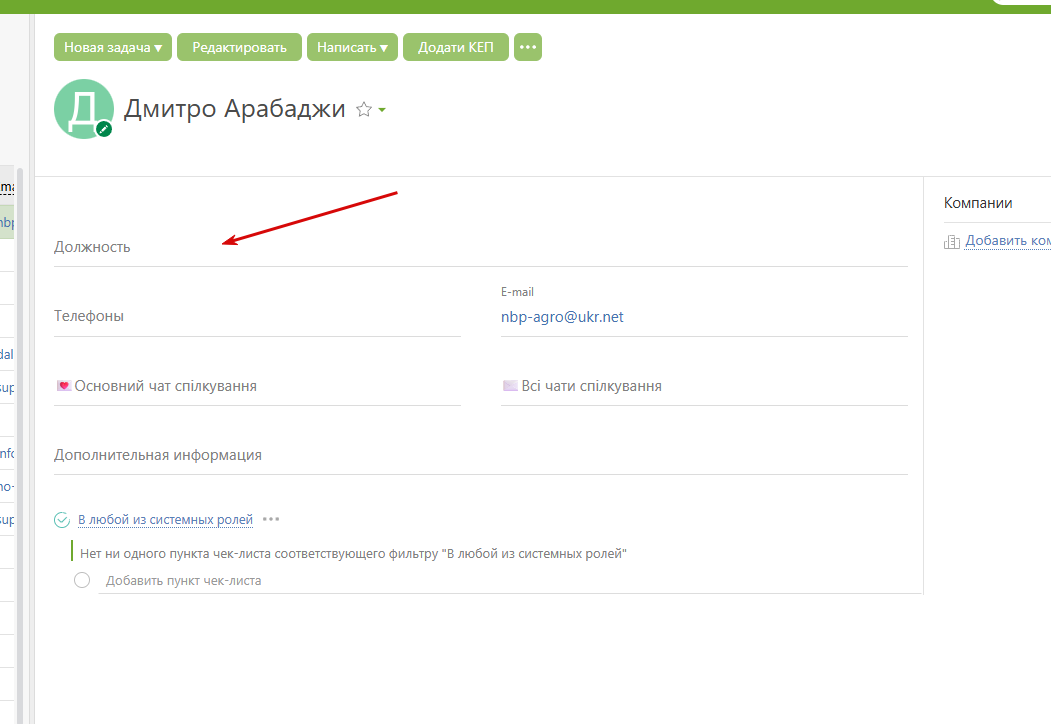Click the Добавить компанию link
1051x724 pixels.
[x=1007, y=241]
